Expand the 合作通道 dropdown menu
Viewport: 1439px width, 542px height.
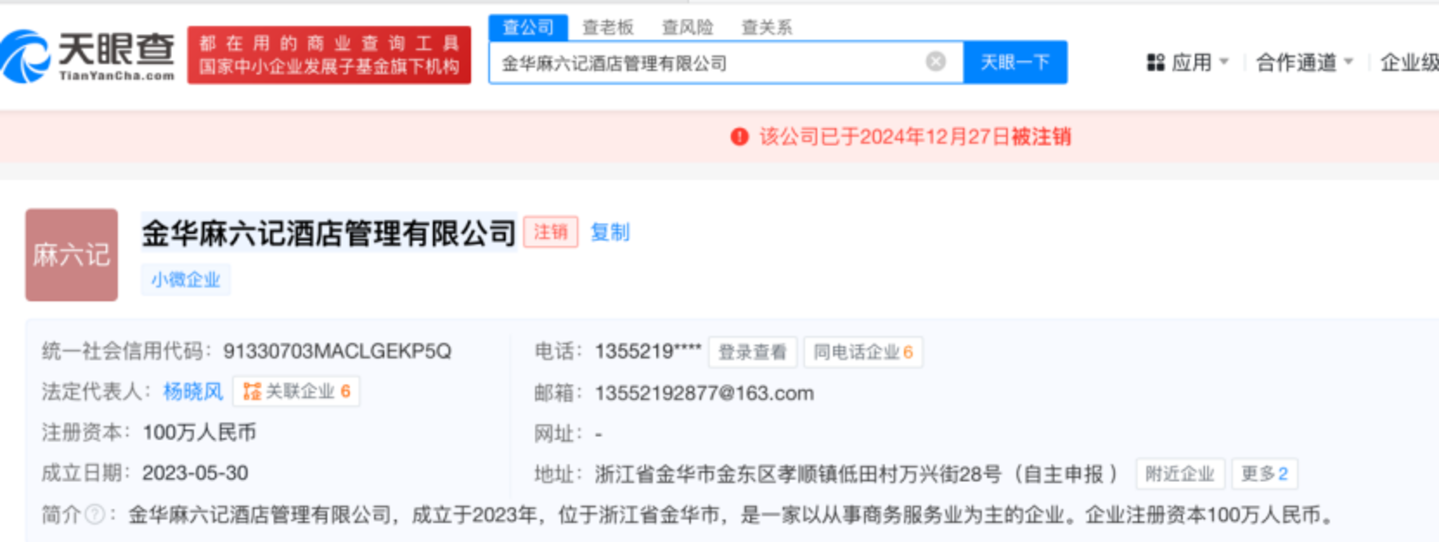(1304, 63)
